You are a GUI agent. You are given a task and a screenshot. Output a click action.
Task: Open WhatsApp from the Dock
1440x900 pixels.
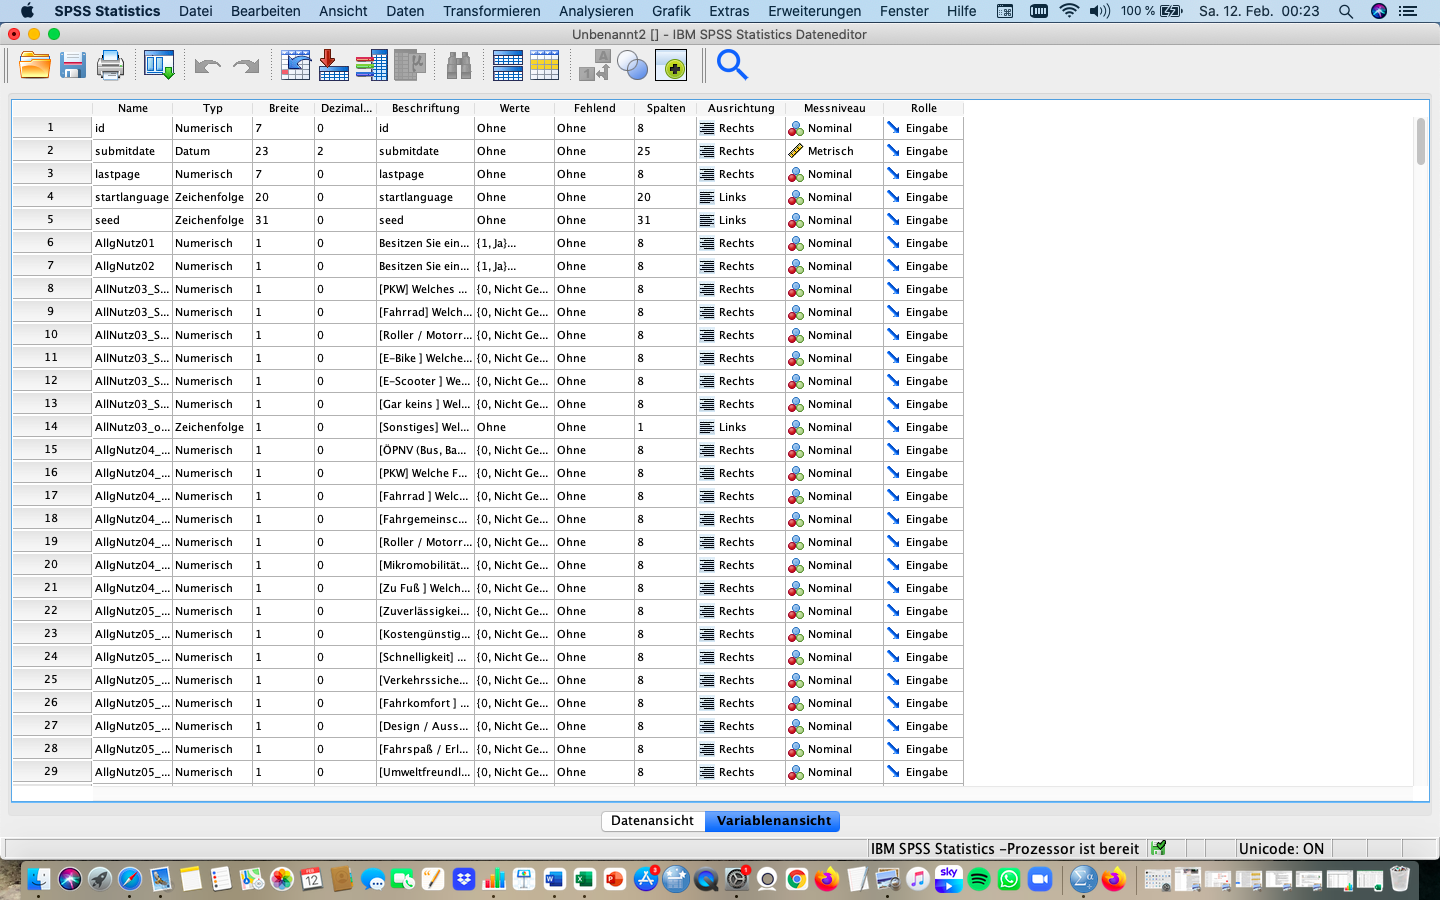coord(1009,879)
